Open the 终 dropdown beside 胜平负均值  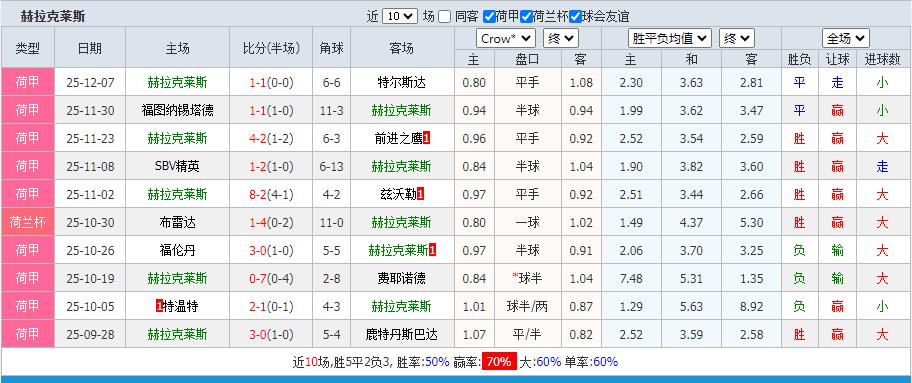coord(737,39)
